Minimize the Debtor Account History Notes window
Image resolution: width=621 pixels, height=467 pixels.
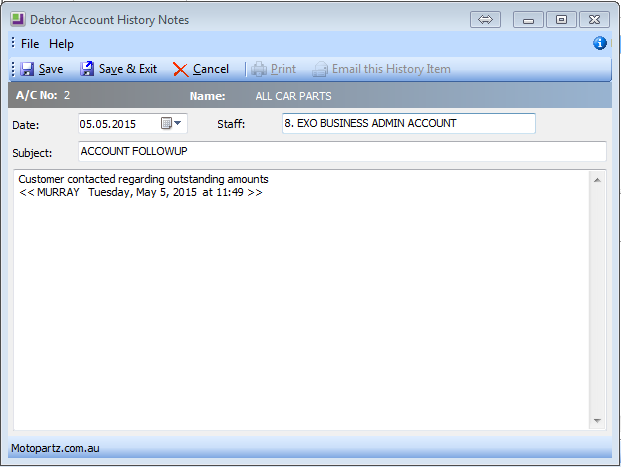(528, 19)
